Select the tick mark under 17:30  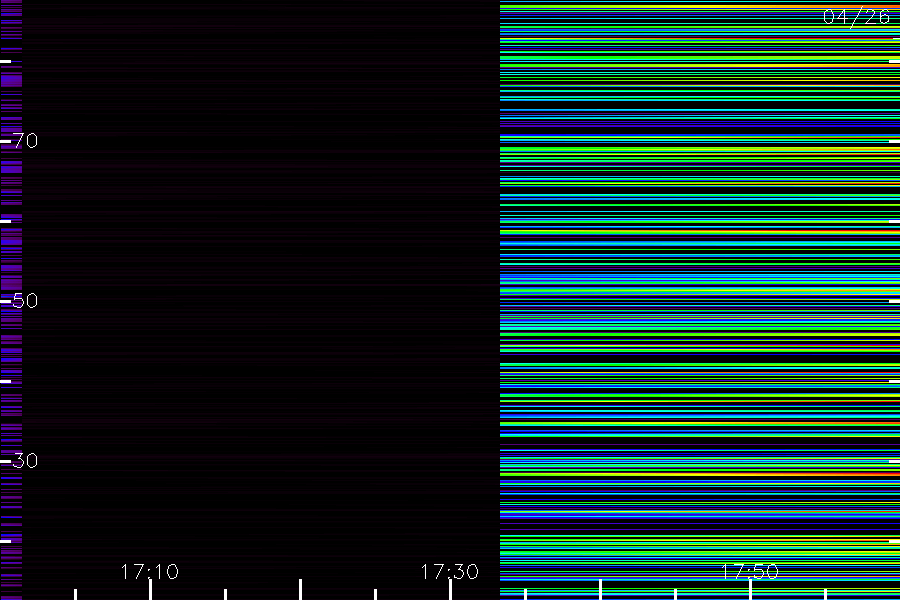click(450, 590)
